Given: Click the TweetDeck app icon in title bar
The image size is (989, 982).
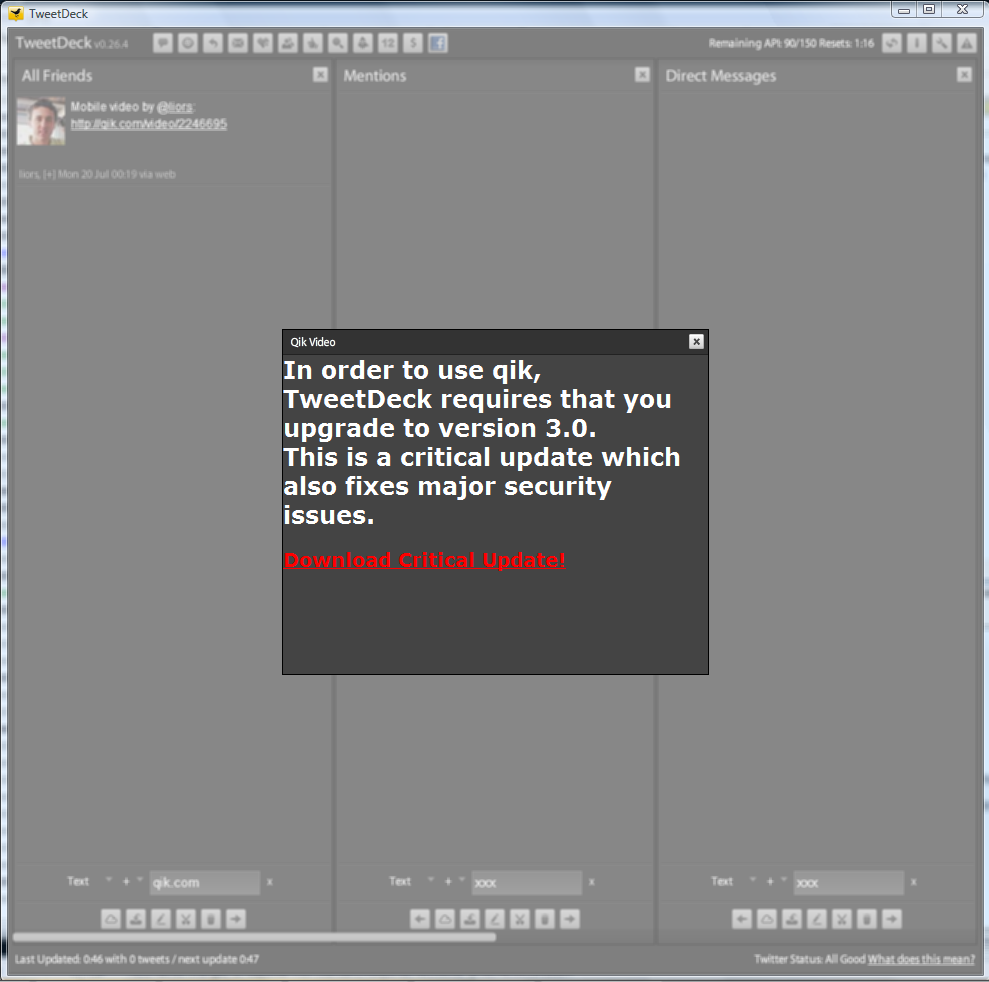Looking at the screenshot, I should [x=16, y=13].
